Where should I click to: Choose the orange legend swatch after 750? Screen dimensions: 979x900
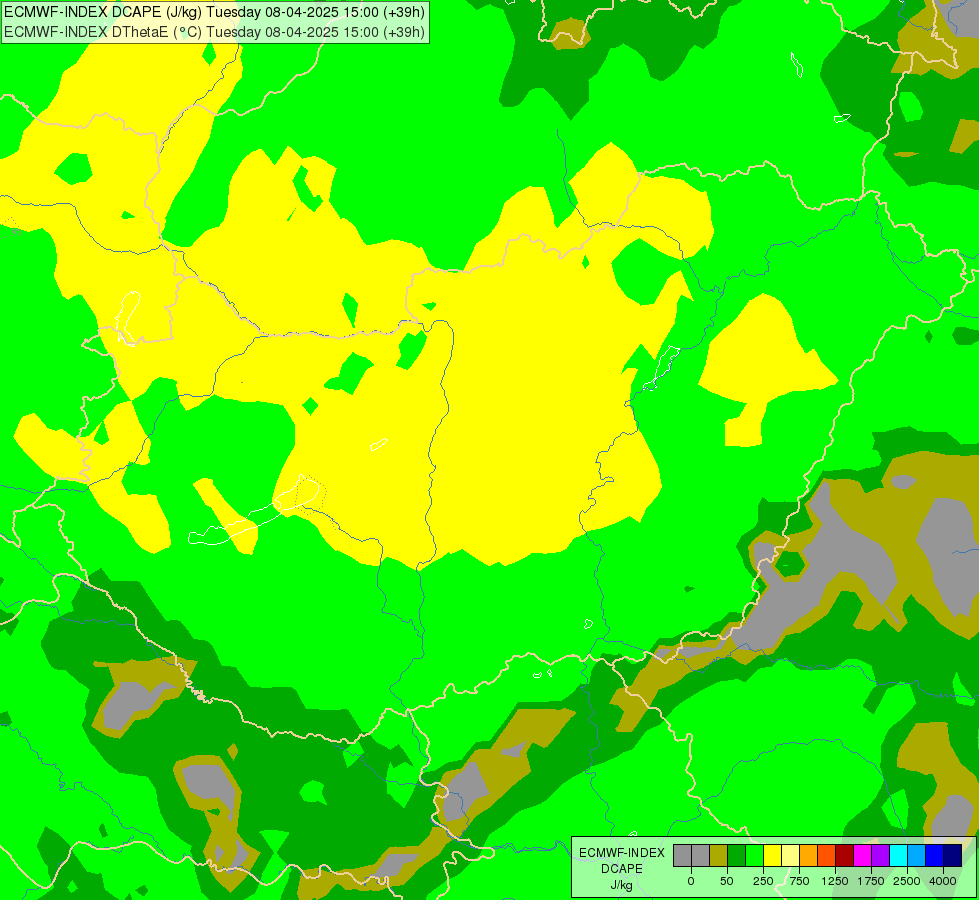click(809, 856)
